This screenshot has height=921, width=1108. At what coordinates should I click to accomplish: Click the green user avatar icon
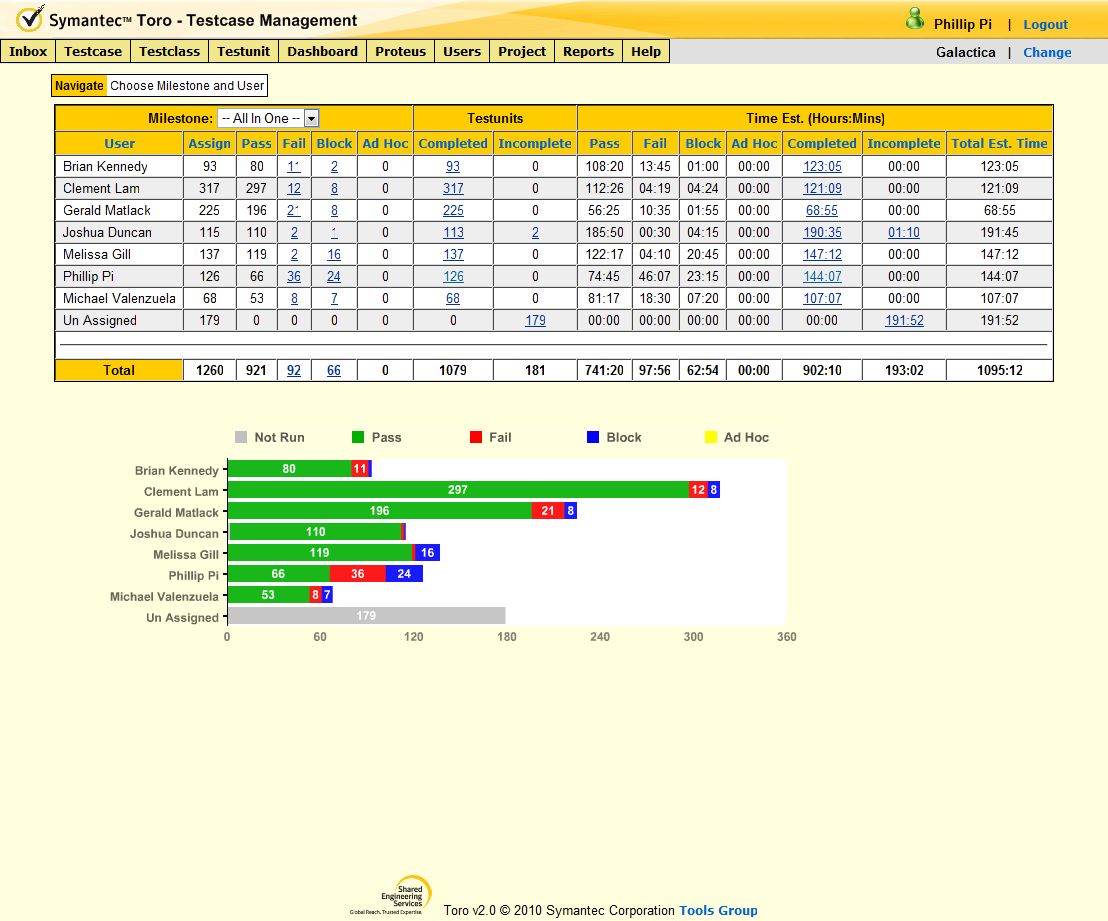point(914,19)
